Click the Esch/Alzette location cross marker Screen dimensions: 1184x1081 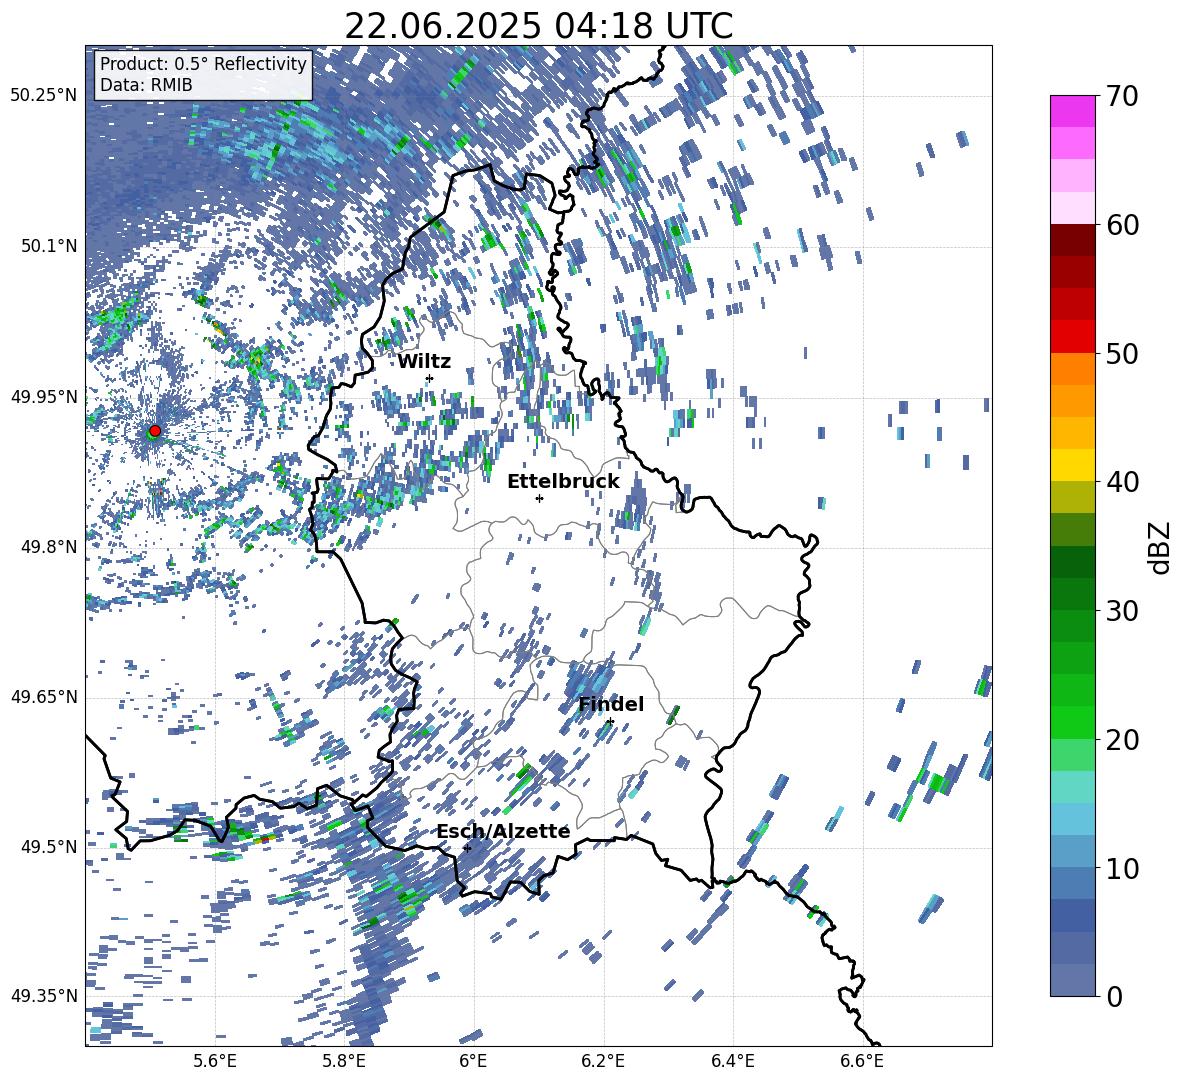[467, 848]
